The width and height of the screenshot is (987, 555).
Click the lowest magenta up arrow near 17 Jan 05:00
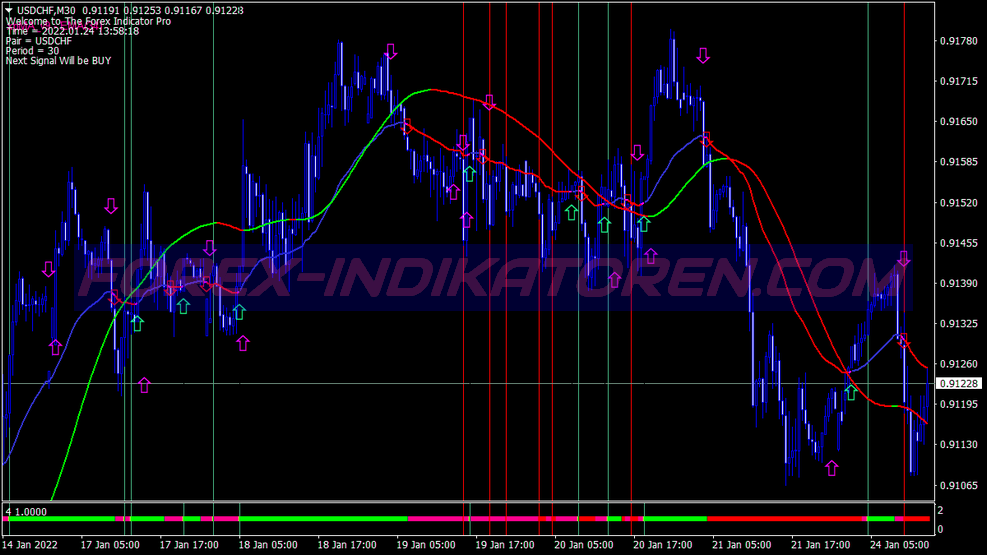coord(144,385)
